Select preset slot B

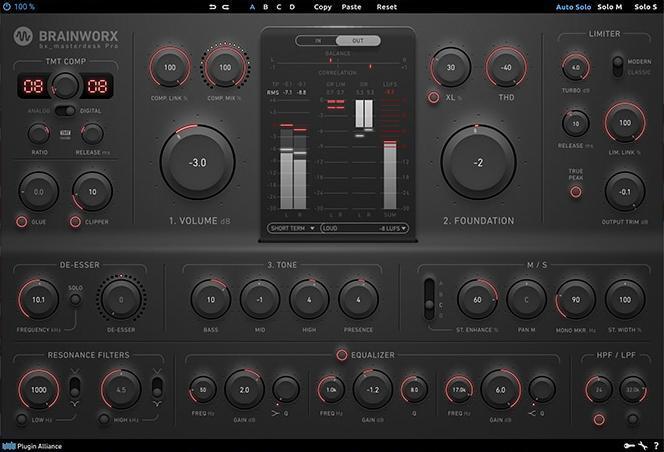coord(265,7)
